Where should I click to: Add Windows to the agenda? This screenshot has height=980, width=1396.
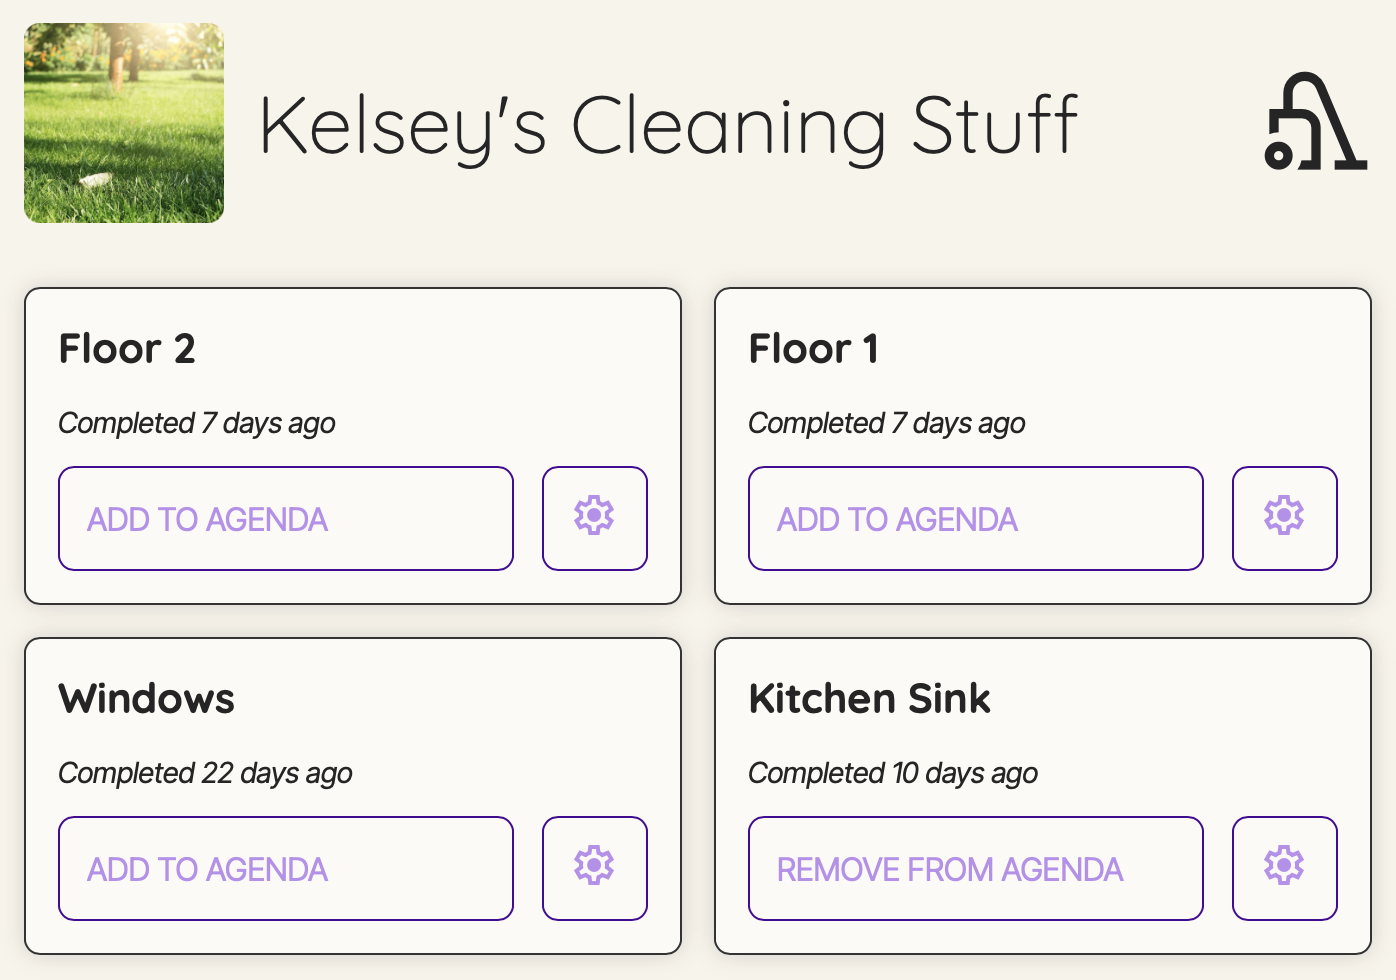[x=286, y=868]
